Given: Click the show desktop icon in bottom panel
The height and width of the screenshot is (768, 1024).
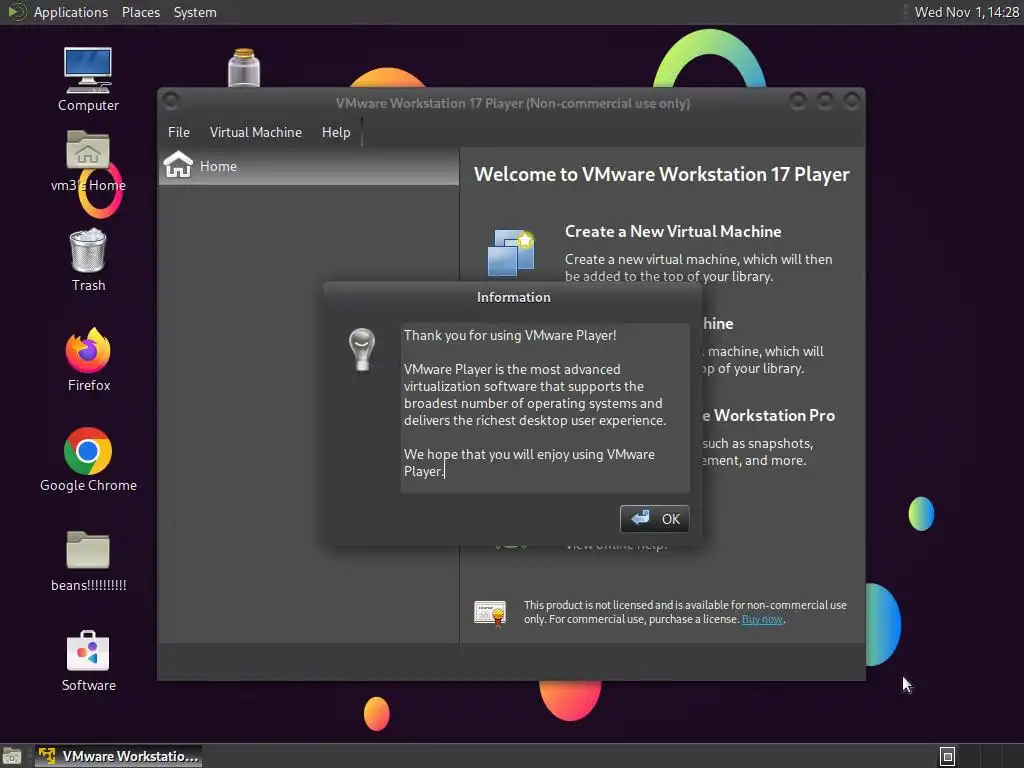Looking at the screenshot, I should tap(12, 757).
